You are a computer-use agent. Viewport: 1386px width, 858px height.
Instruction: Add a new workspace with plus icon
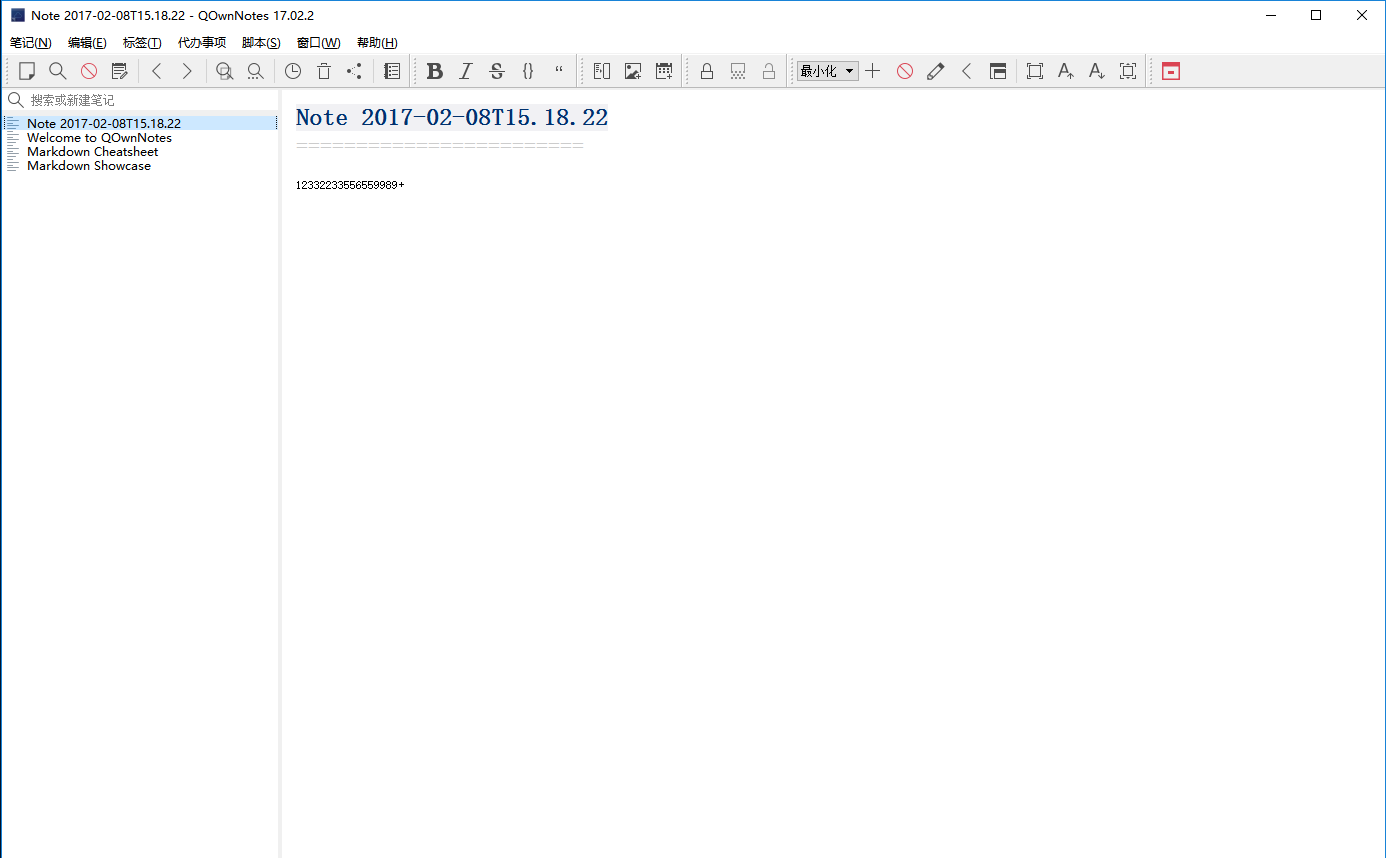[873, 71]
